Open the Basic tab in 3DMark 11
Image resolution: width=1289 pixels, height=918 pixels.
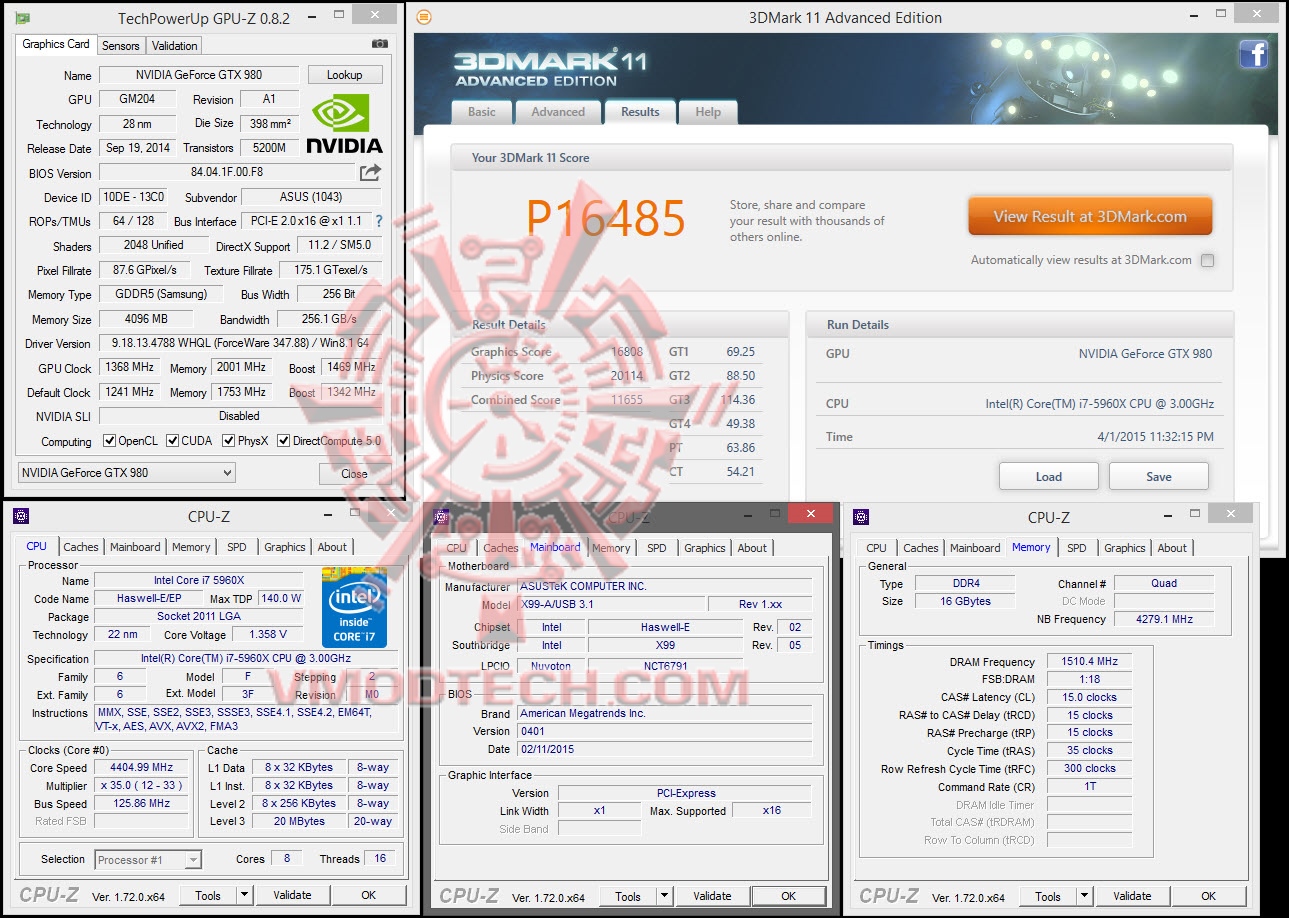click(x=482, y=112)
